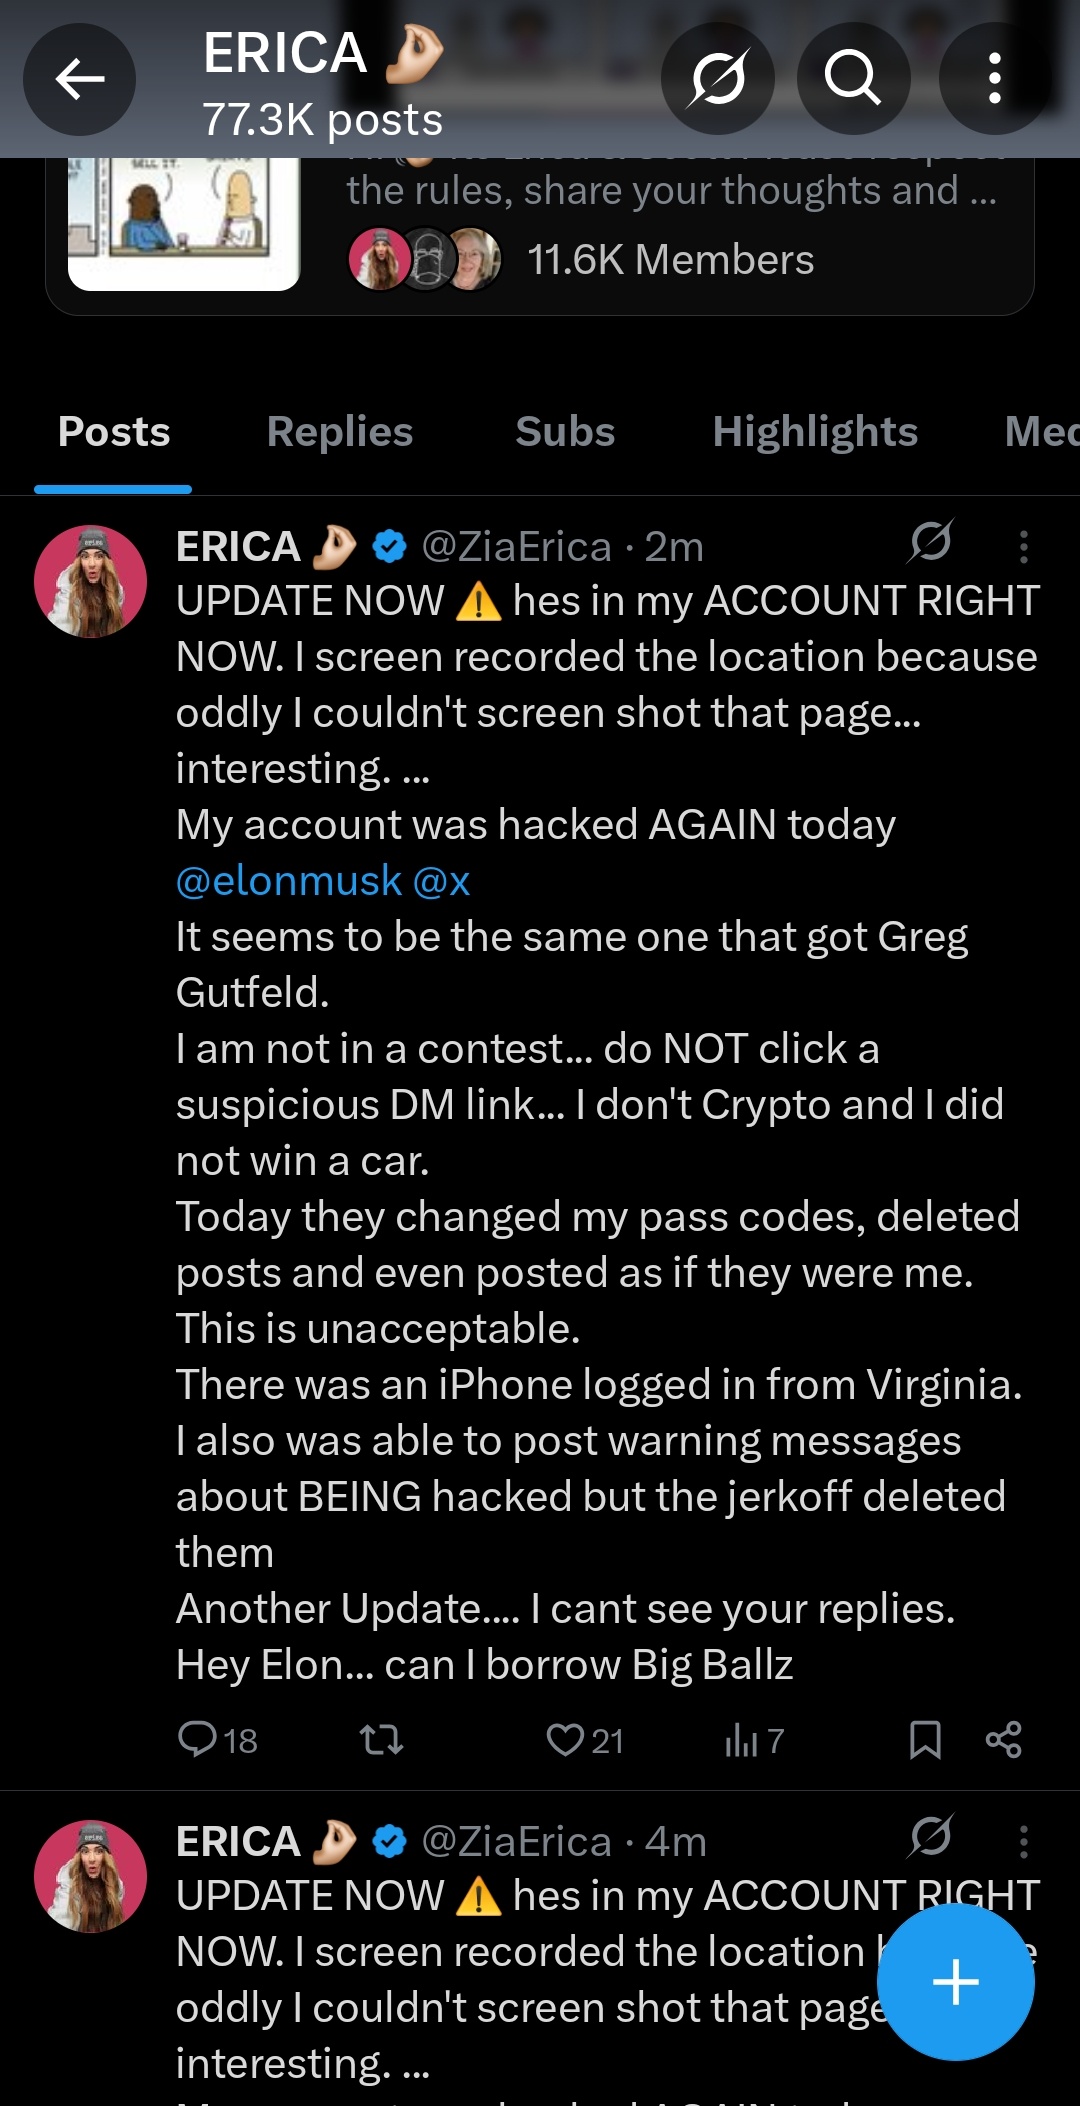Bookmark the first ERICA post
This screenshot has width=1080, height=2106.
925,1740
